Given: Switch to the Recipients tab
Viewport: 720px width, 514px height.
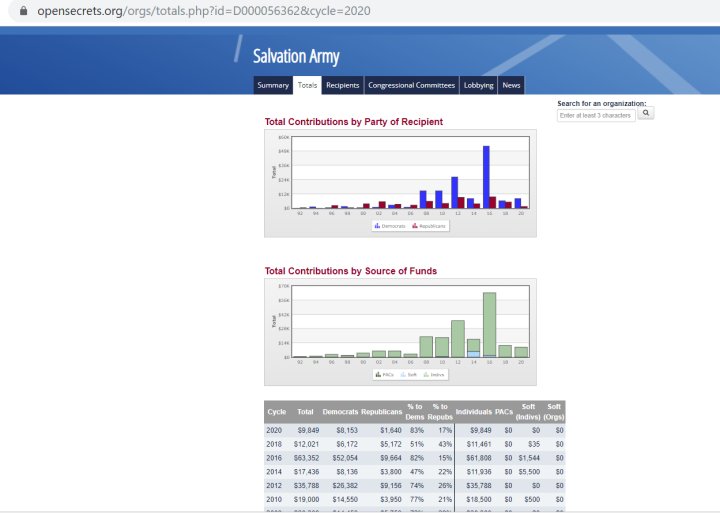Looking at the screenshot, I should coord(343,85).
